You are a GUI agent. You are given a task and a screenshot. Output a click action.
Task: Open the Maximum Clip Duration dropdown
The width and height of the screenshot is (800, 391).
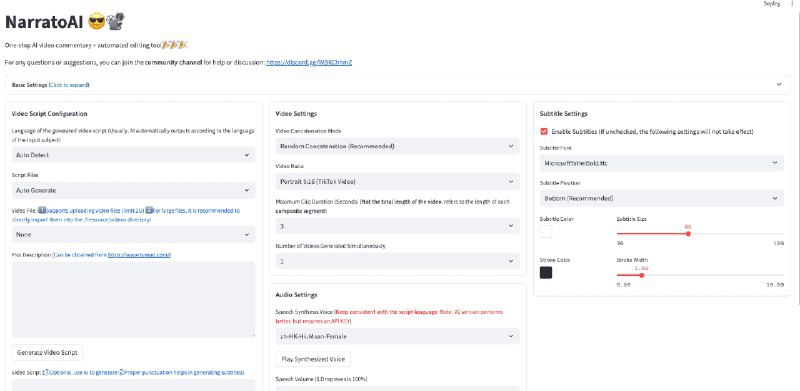(397, 226)
